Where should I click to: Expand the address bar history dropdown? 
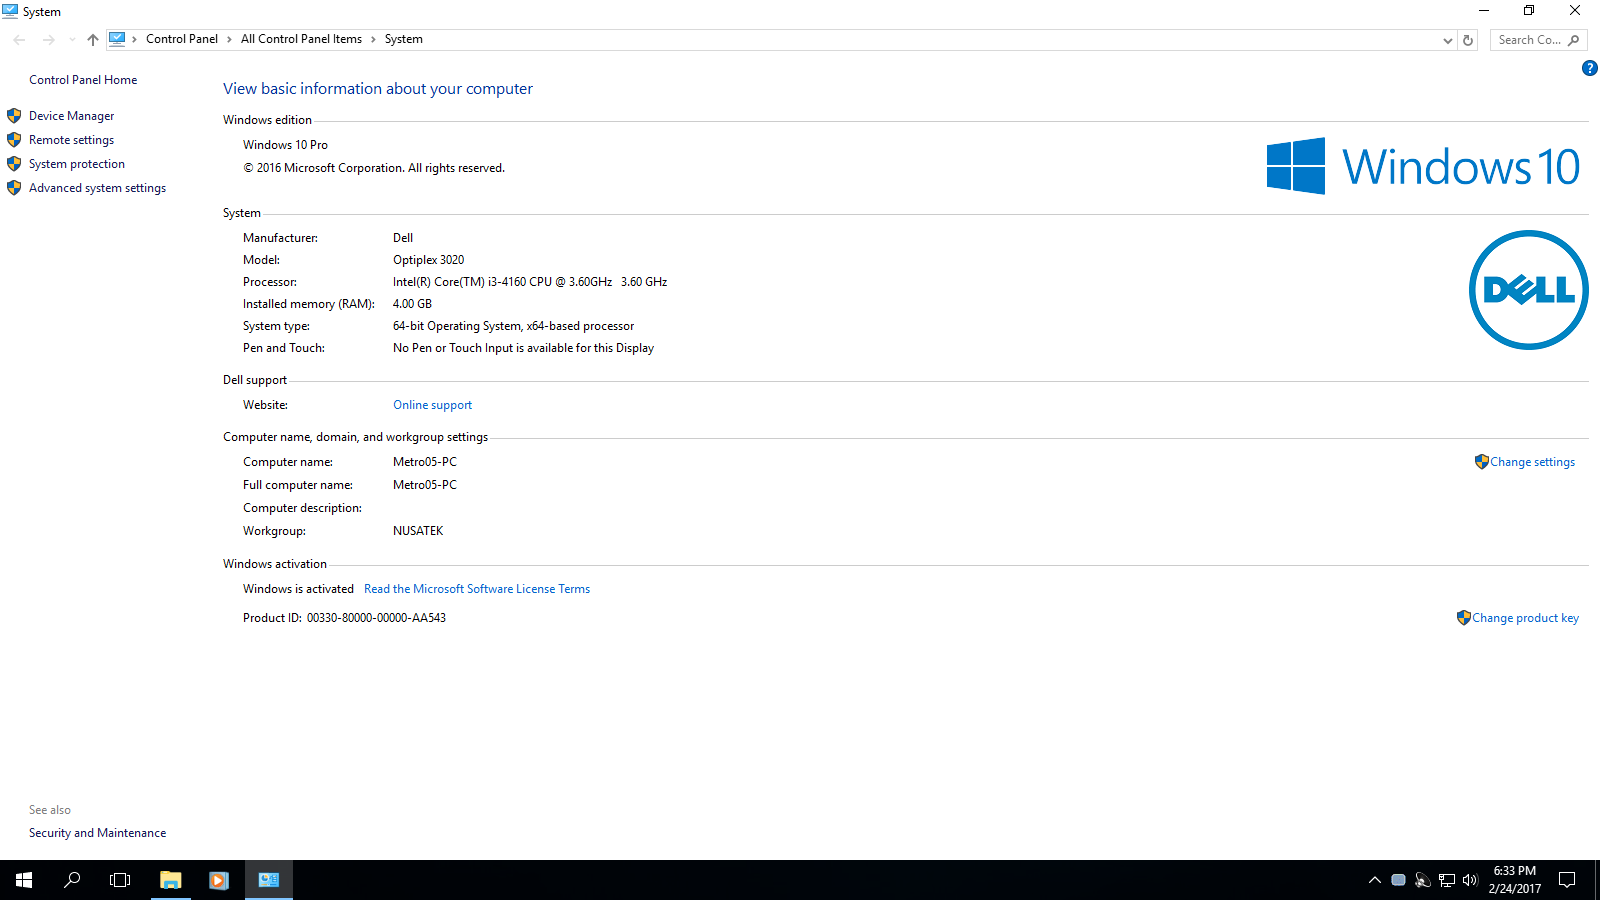pos(1447,40)
